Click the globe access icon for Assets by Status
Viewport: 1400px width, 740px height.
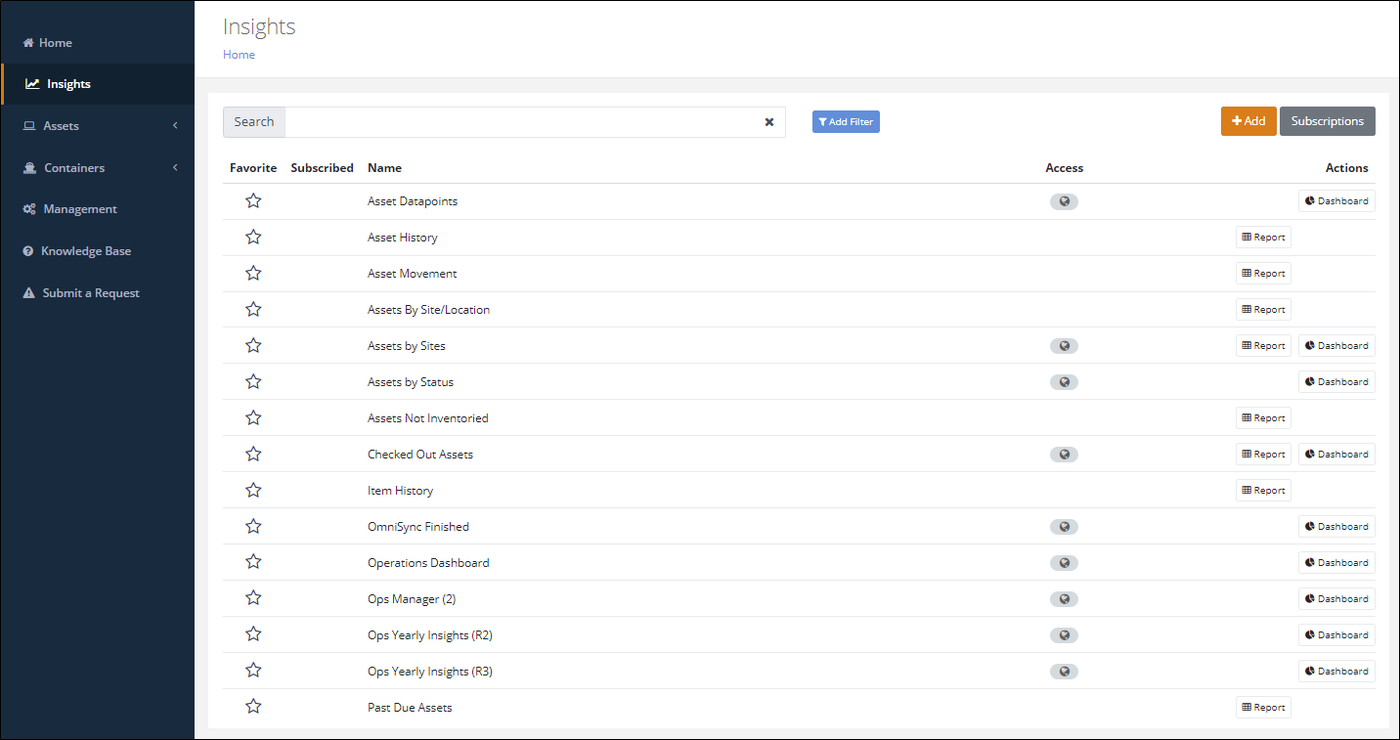coord(1064,382)
